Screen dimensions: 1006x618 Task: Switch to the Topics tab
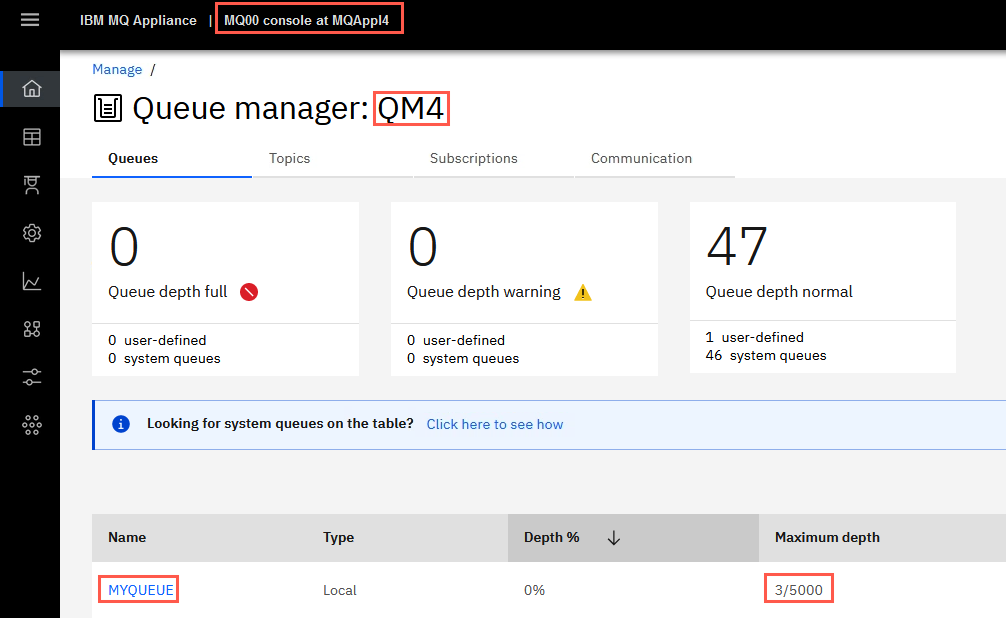click(289, 159)
